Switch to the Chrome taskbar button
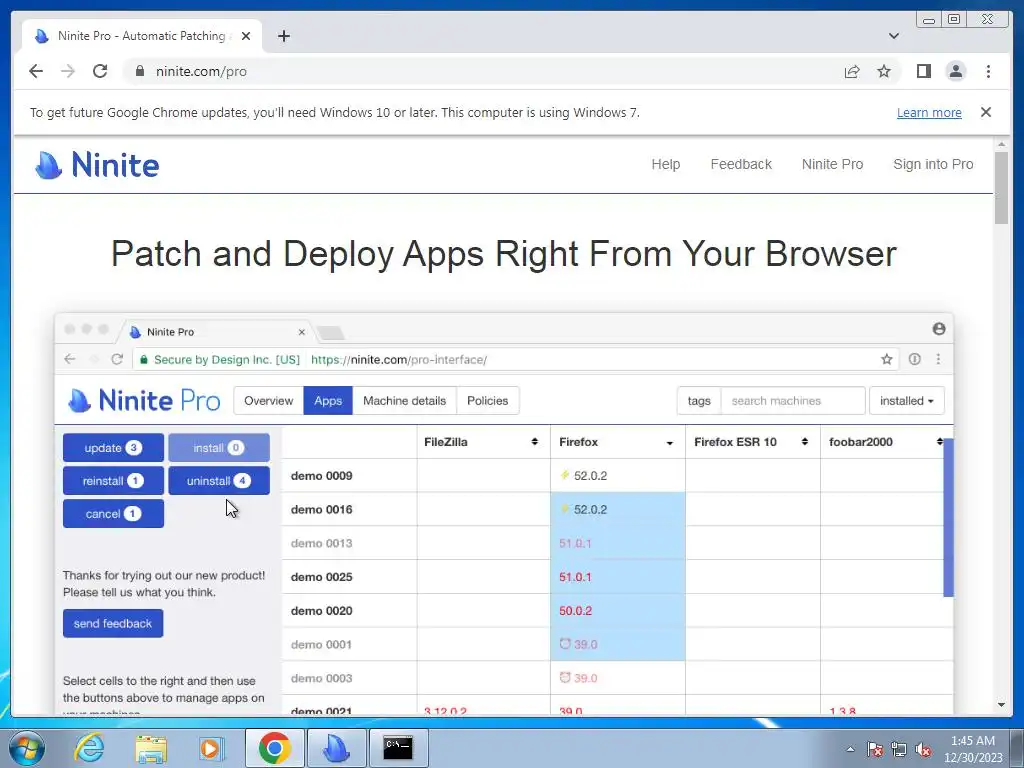The width and height of the screenshot is (1024, 768). pyautogui.click(x=274, y=748)
